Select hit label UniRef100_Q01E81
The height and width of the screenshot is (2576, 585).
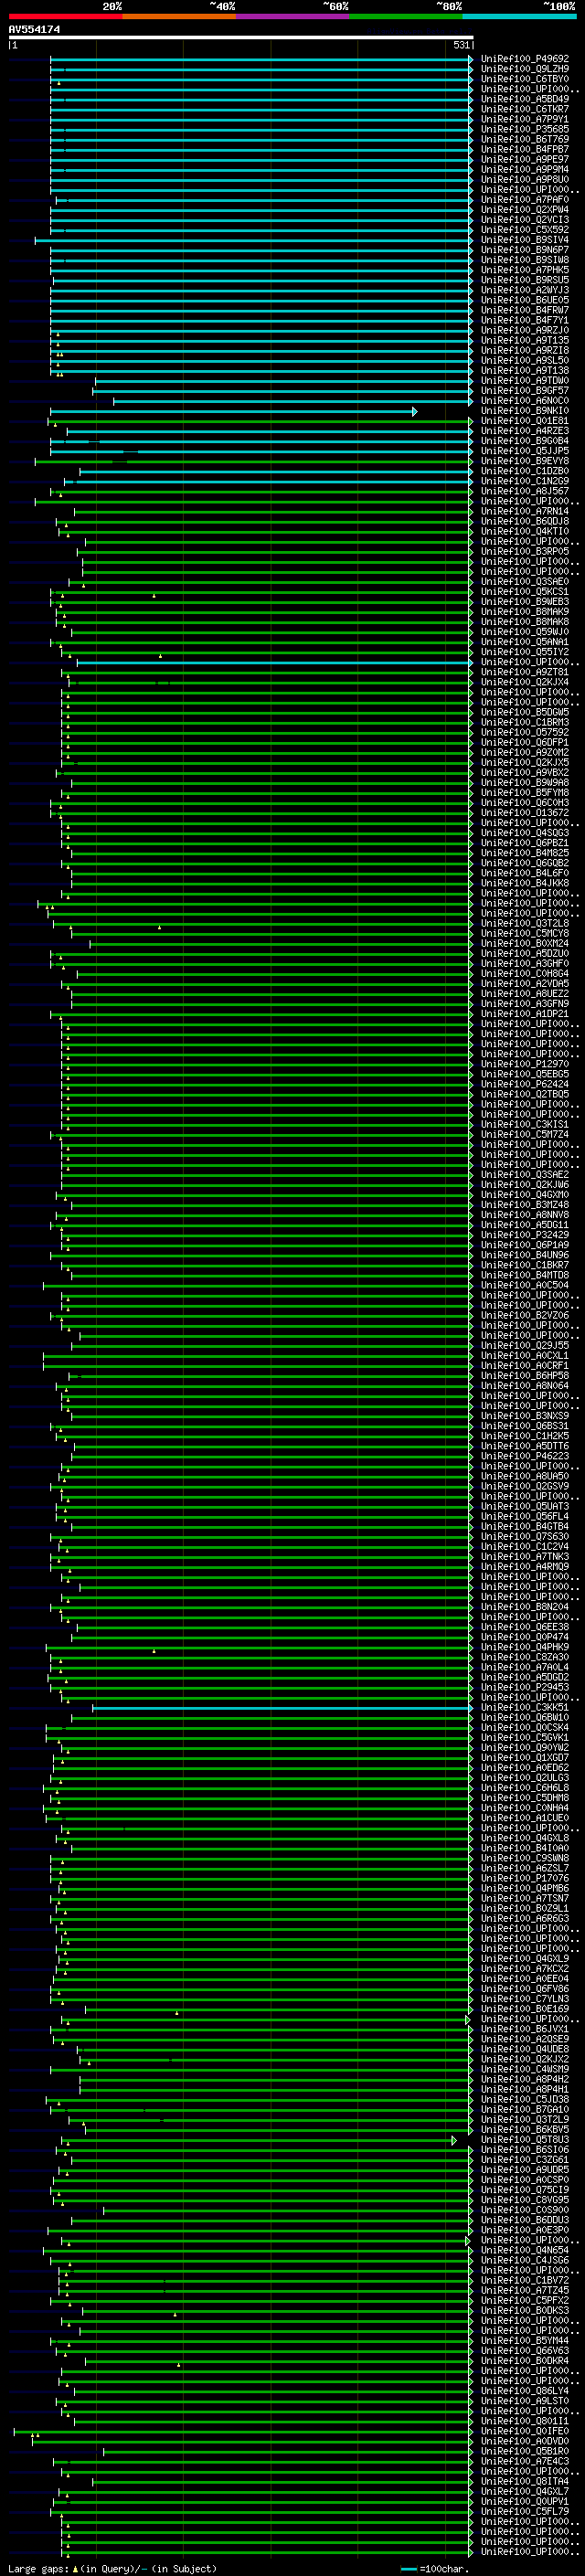pos(525,421)
